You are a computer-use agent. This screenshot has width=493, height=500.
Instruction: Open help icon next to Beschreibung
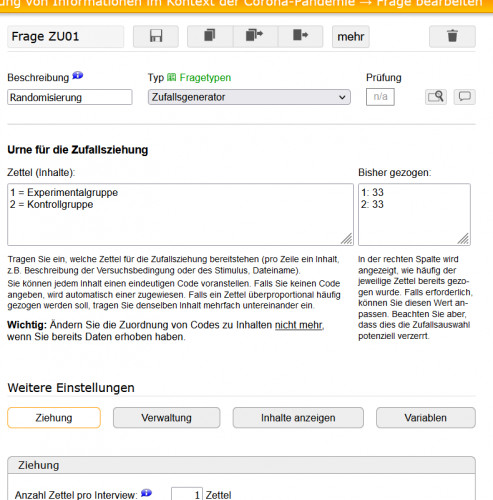78,76
